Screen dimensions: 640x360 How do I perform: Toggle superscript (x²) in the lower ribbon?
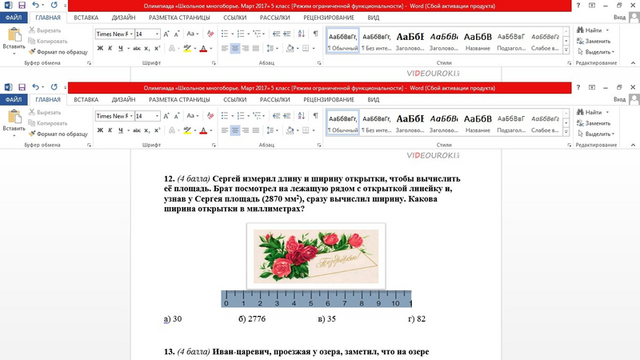coord(157,130)
